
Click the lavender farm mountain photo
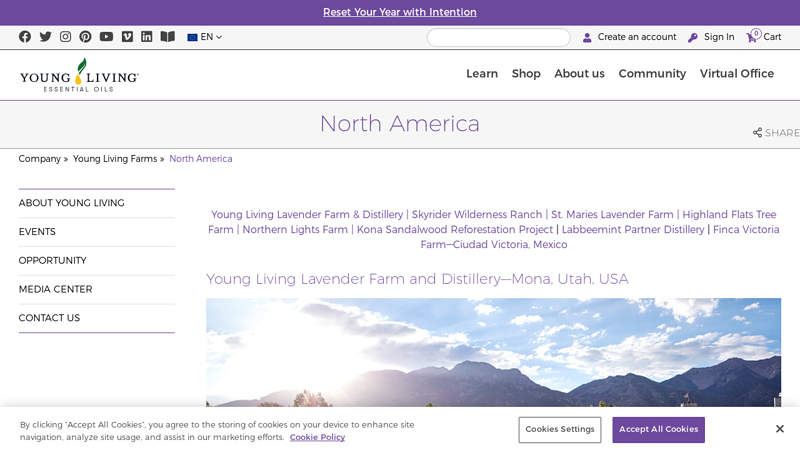point(493,352)
